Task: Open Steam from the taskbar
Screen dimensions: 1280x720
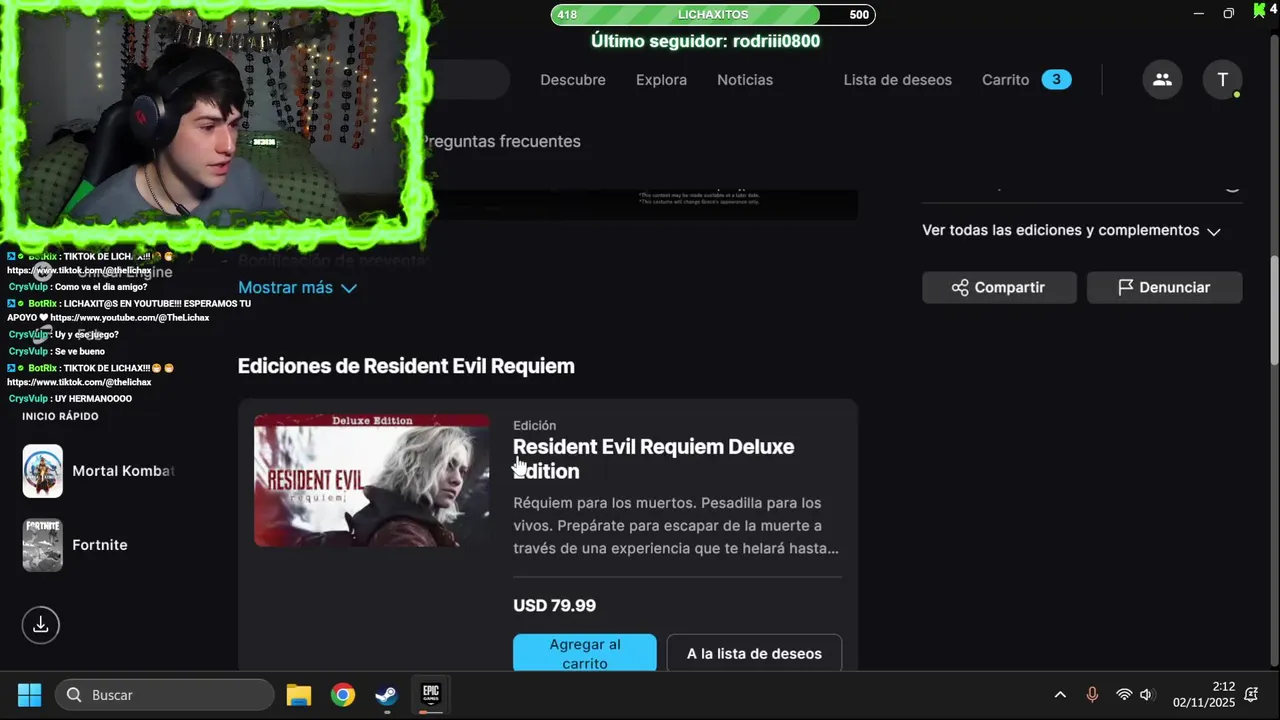Action: 387,695
